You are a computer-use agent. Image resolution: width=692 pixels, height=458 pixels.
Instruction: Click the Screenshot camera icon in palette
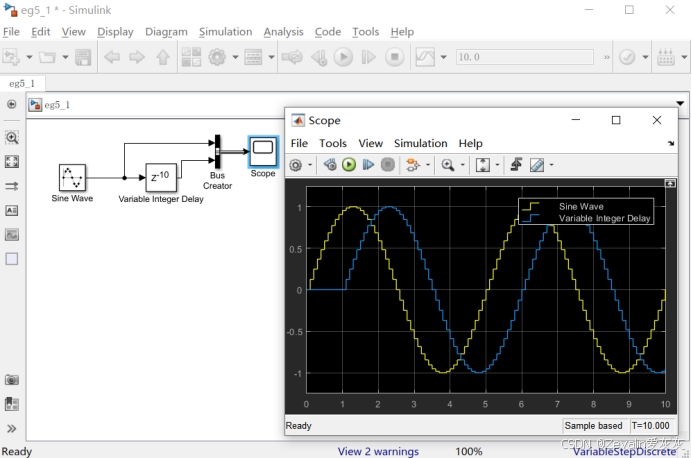[12, 380]
